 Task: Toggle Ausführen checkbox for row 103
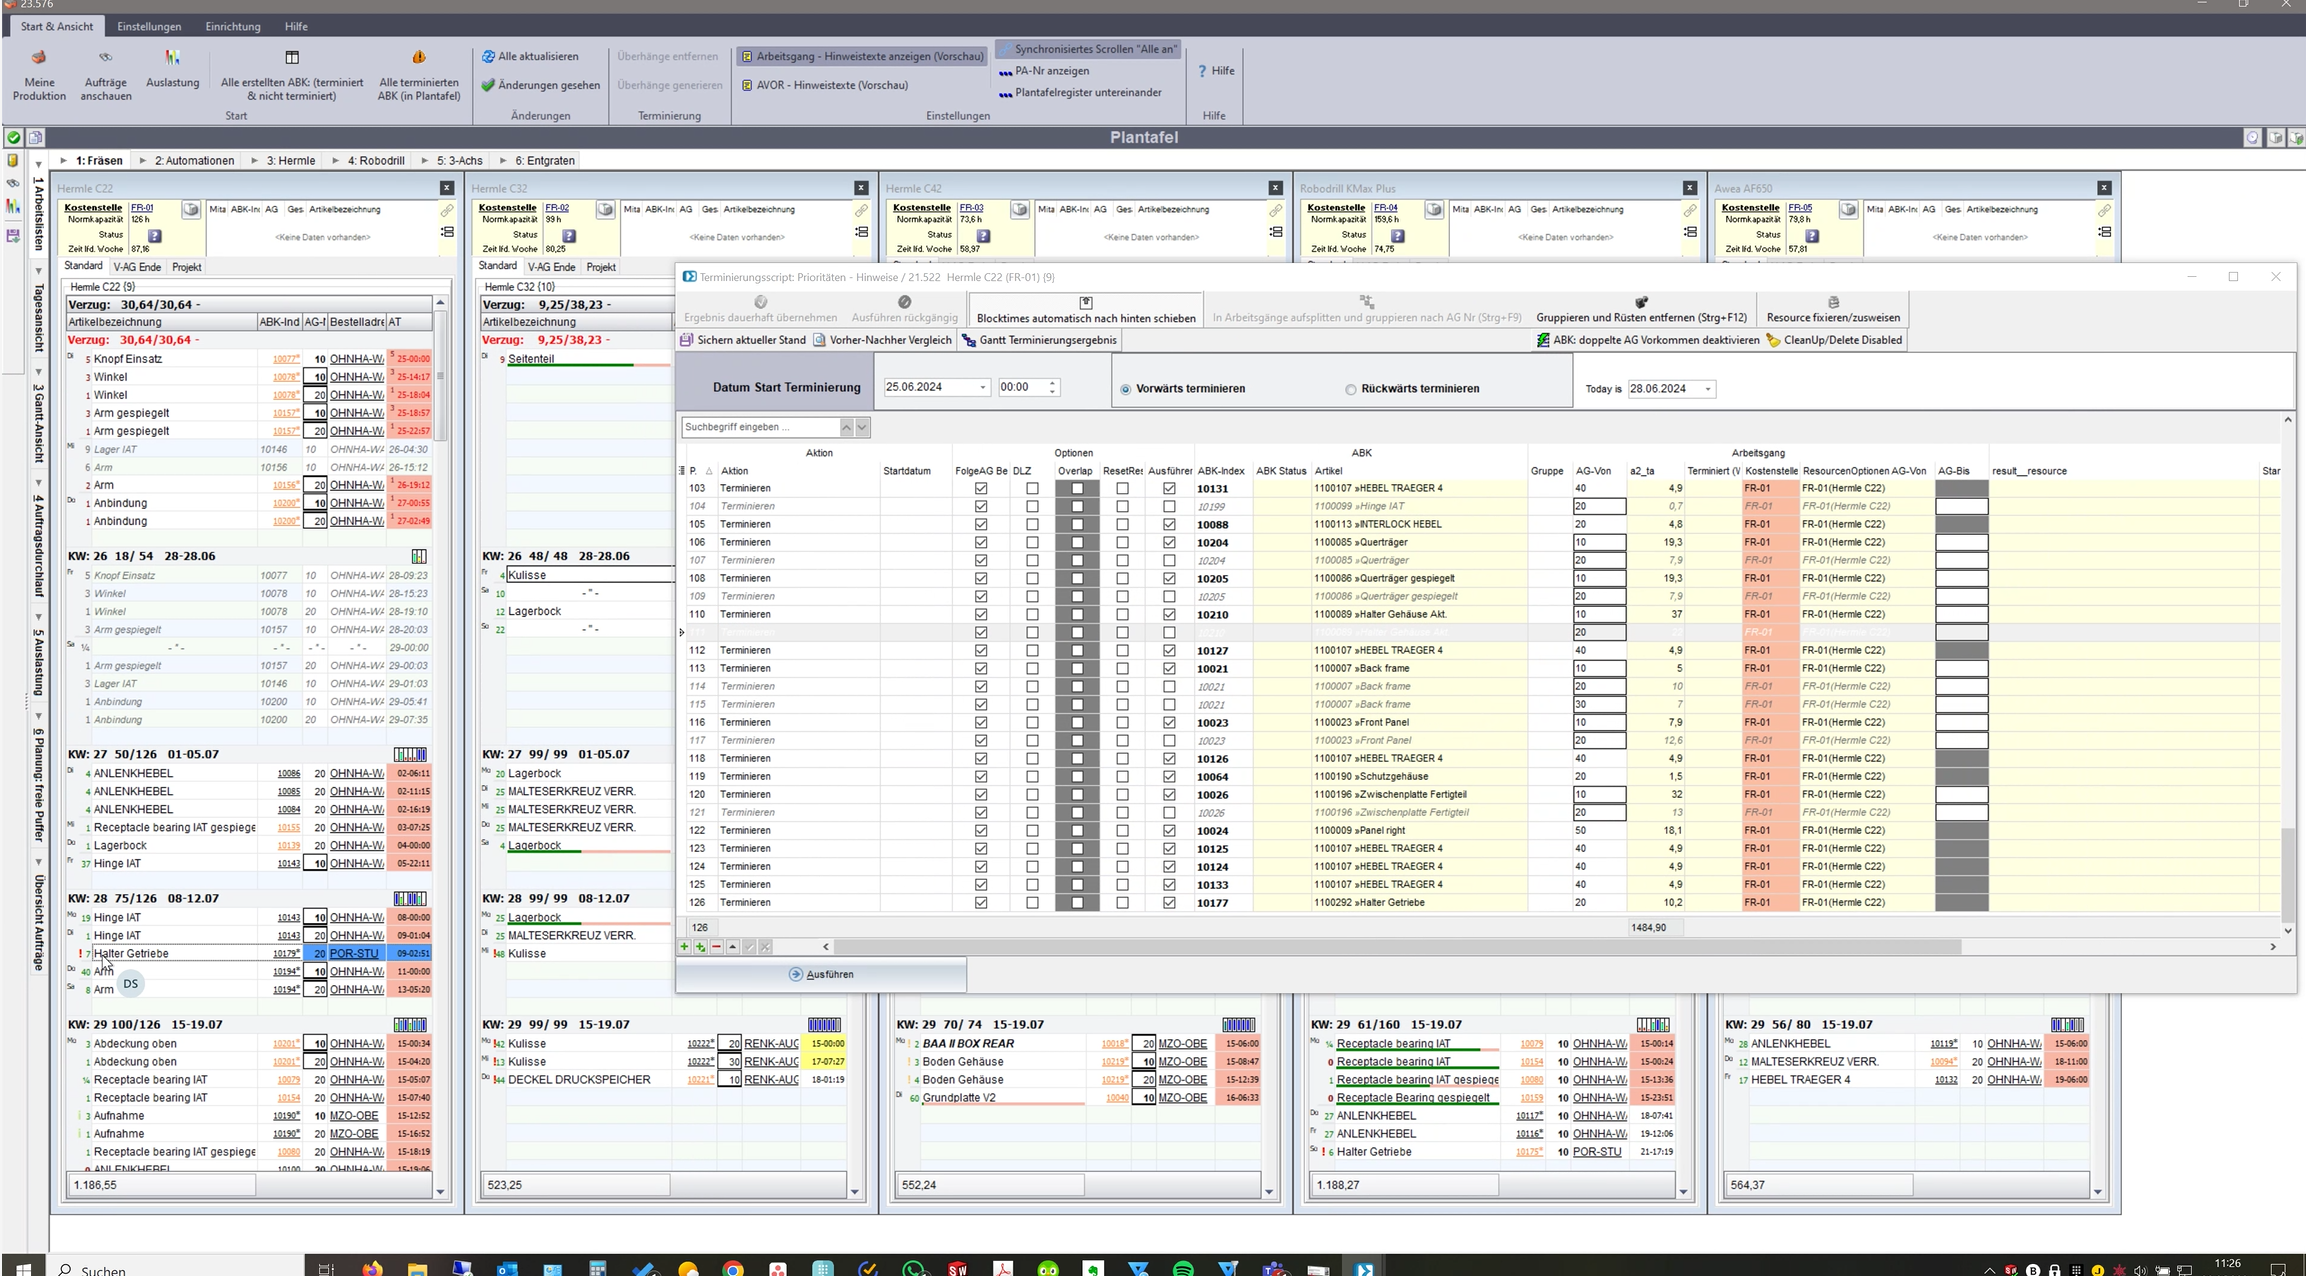pyautogui.click(x=1169, y=489)
